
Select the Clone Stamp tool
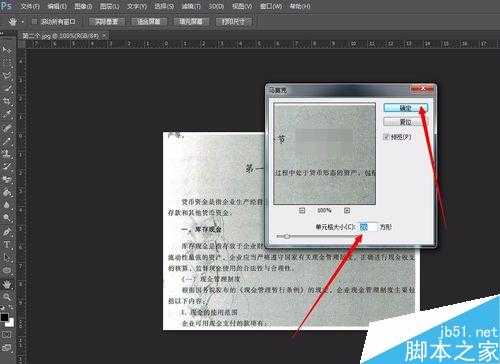(x=7, y=153)
